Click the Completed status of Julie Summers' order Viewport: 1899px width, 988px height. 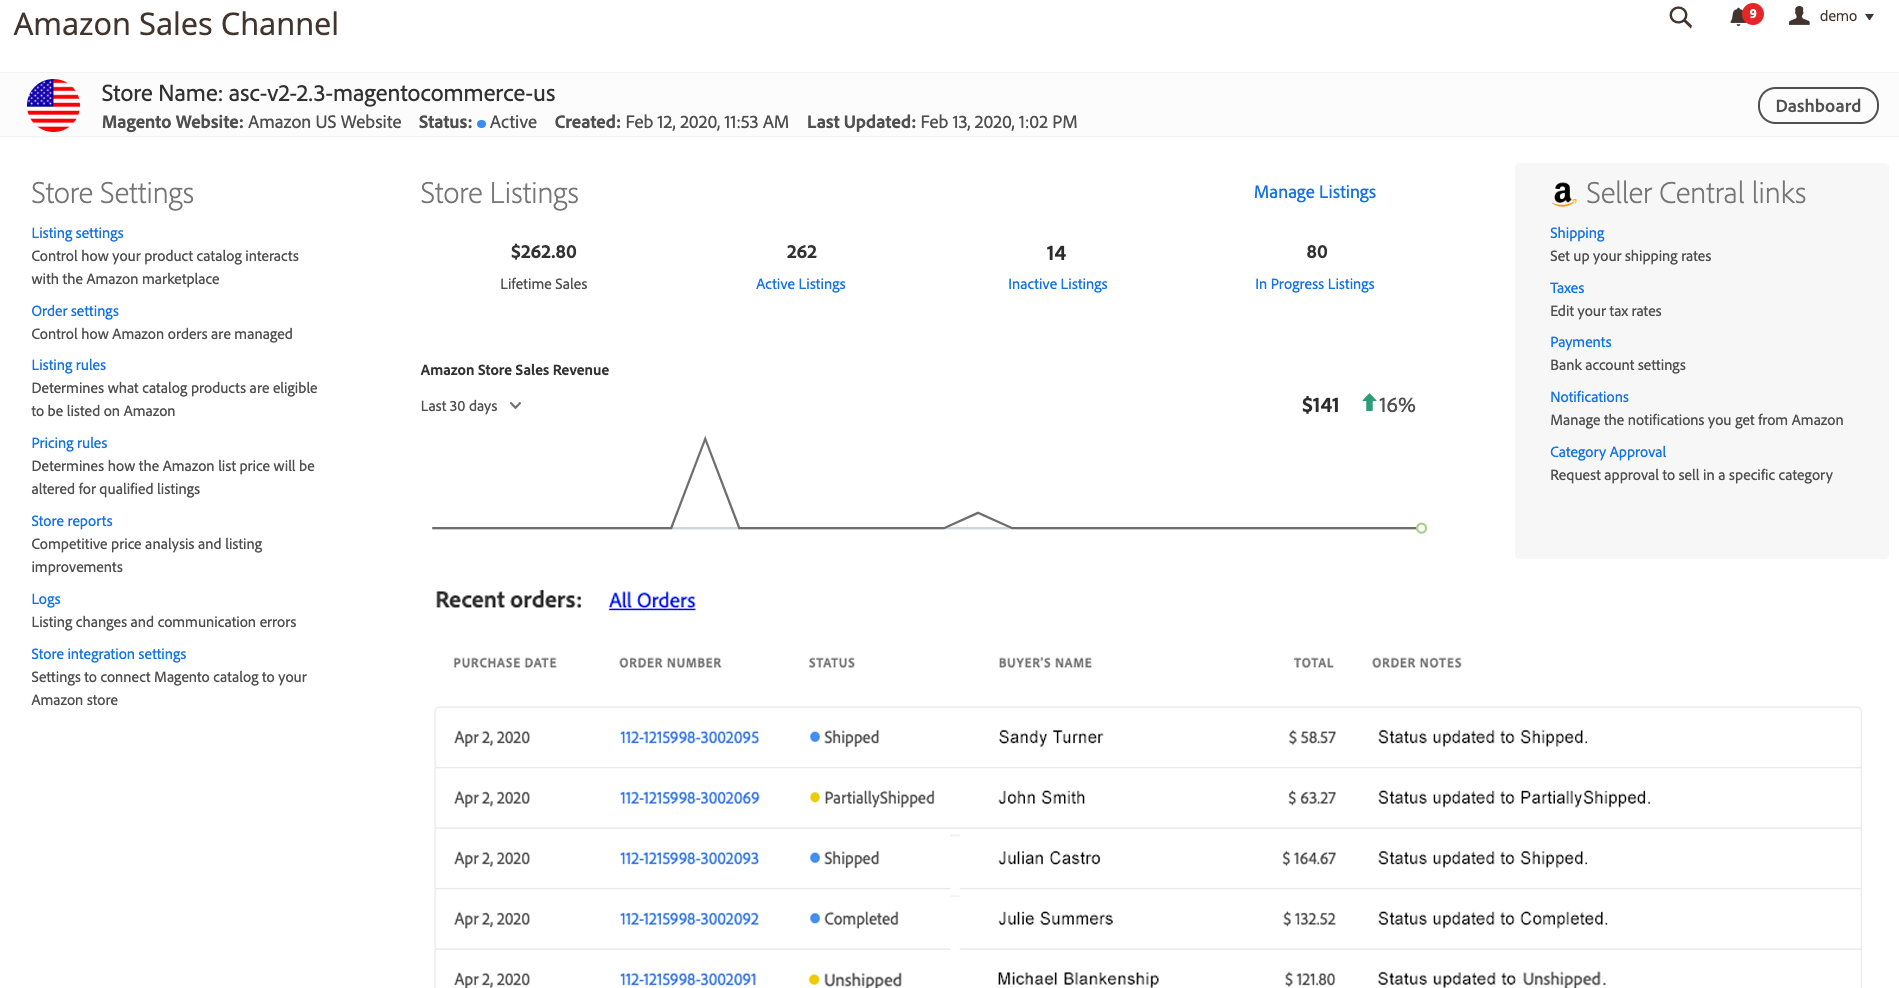coord(854,919)
